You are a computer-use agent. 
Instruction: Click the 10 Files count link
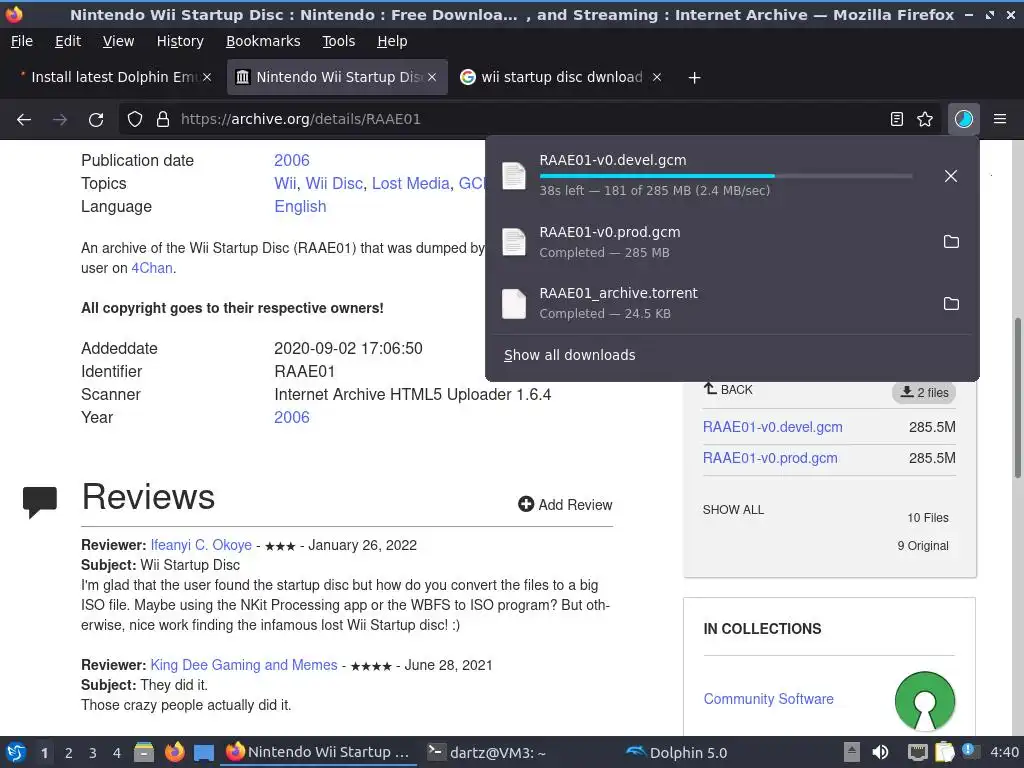[x=927, y=518]
